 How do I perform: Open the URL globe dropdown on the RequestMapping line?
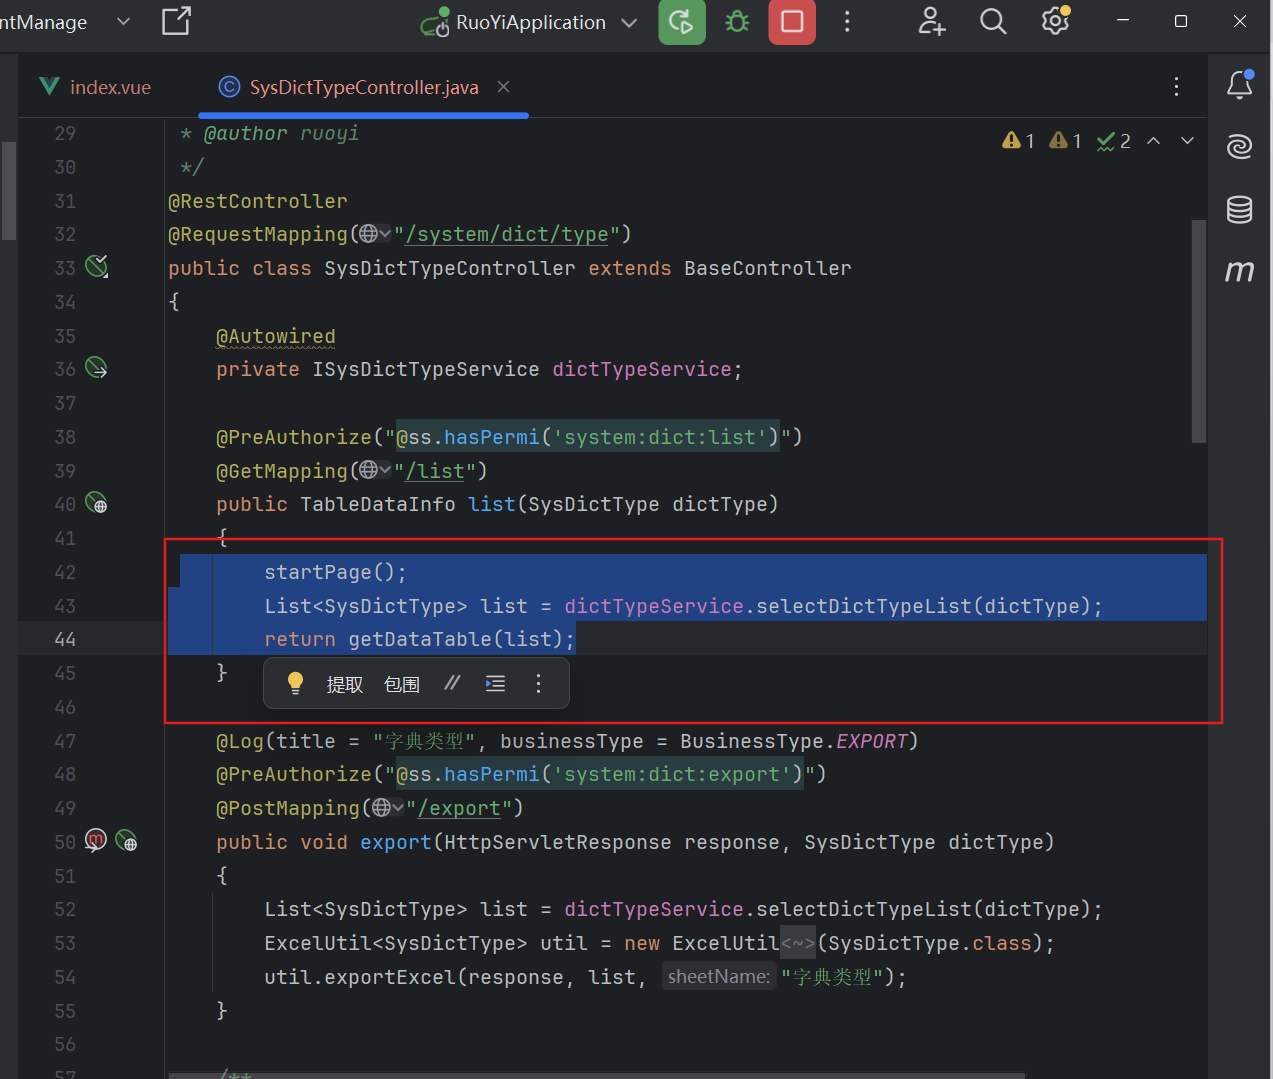[x=375, y=234]
